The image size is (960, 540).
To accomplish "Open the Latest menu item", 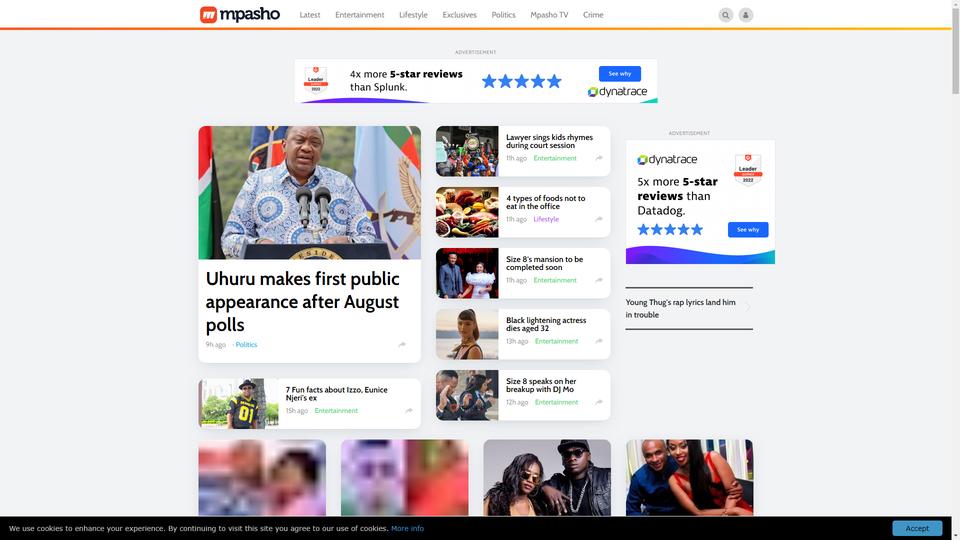I will click(x=310, y=15).
